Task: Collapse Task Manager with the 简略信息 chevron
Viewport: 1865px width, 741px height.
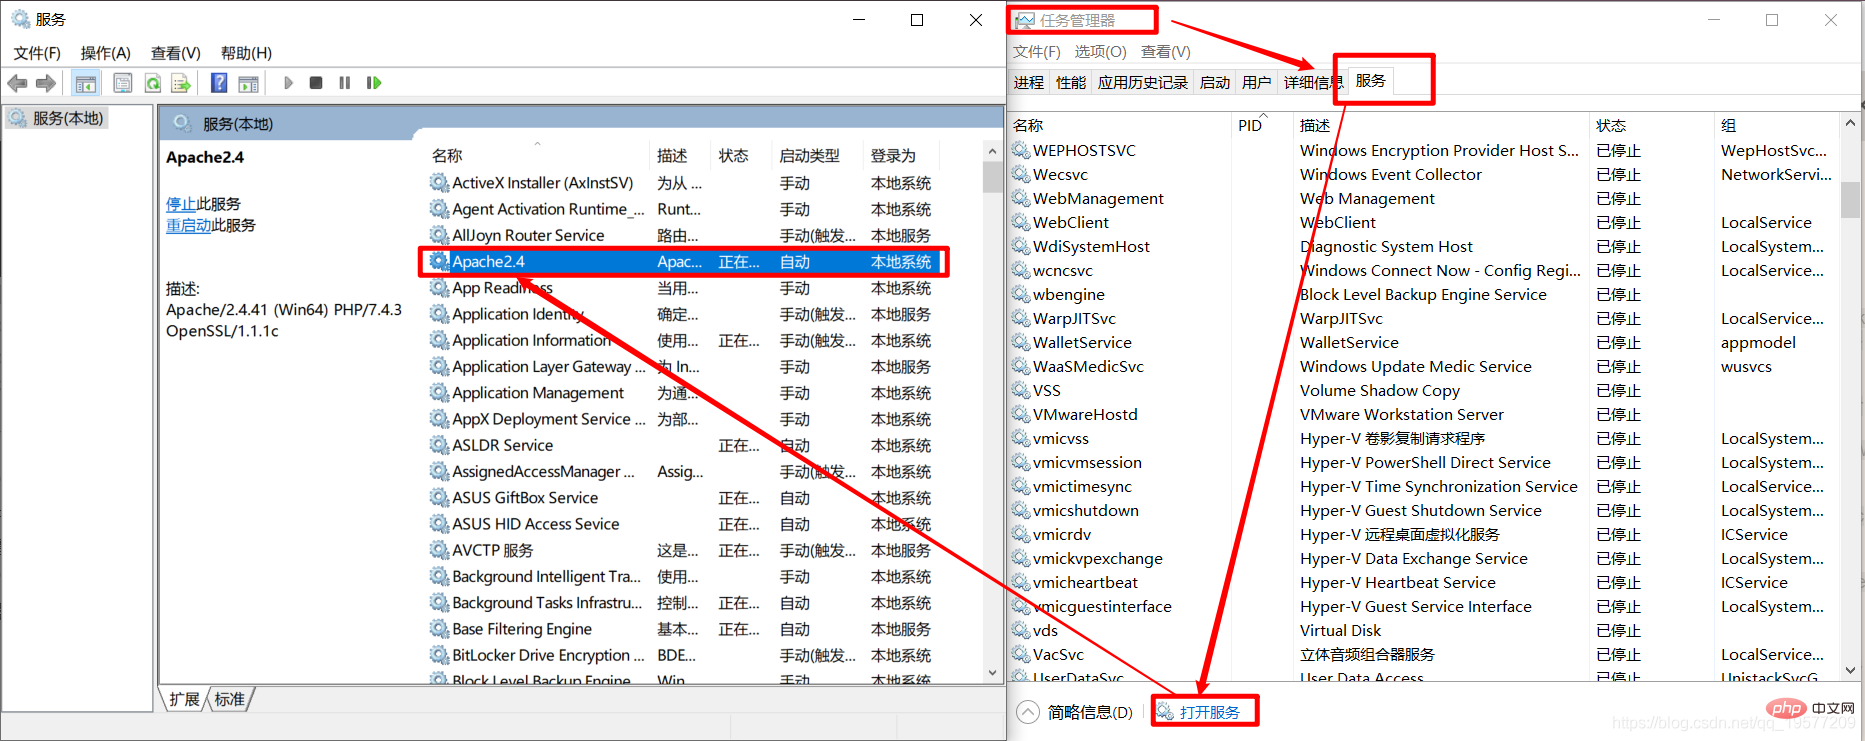Action: pos(1028,712)
